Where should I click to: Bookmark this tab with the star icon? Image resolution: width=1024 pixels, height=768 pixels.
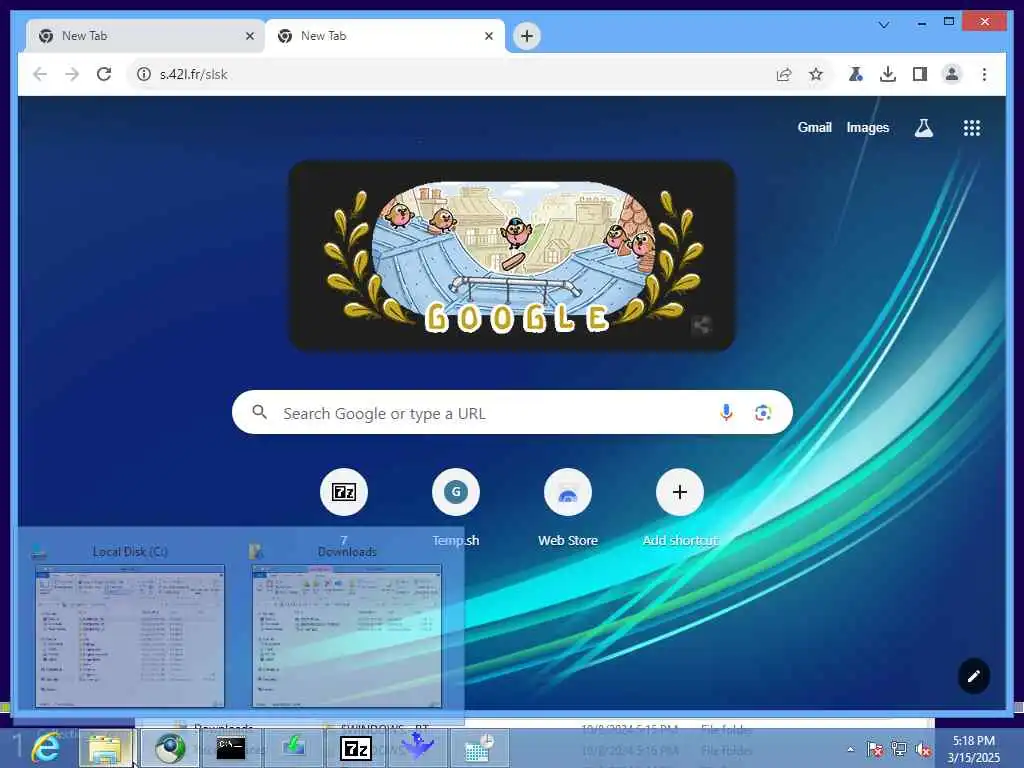pos(816,74)
